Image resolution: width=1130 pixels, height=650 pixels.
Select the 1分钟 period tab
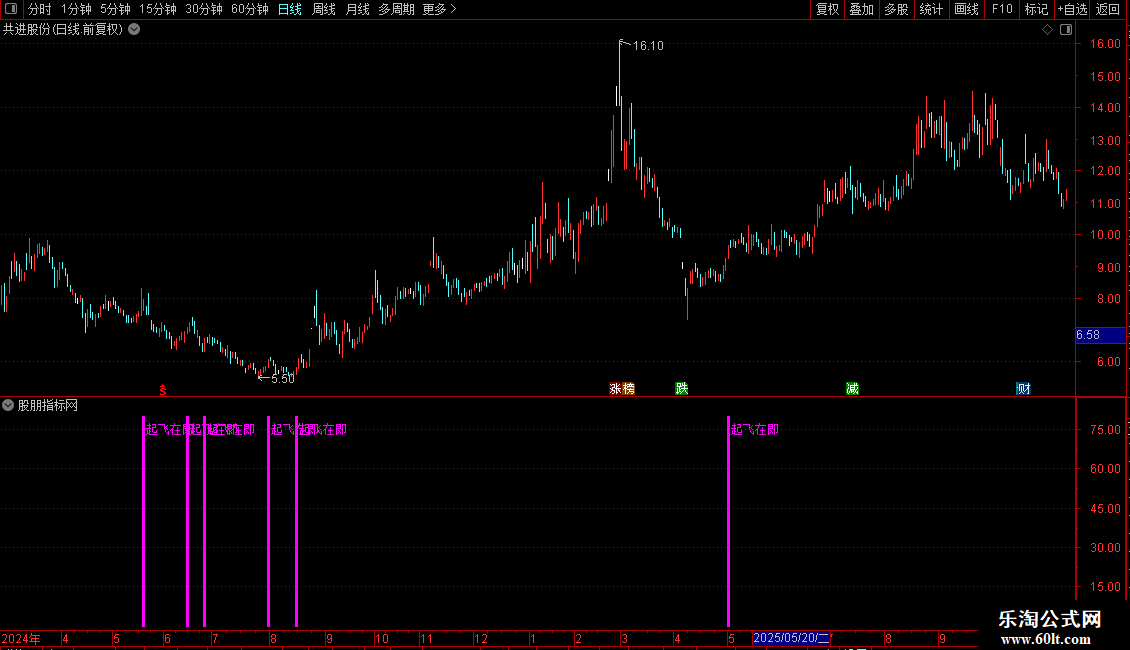76,9
